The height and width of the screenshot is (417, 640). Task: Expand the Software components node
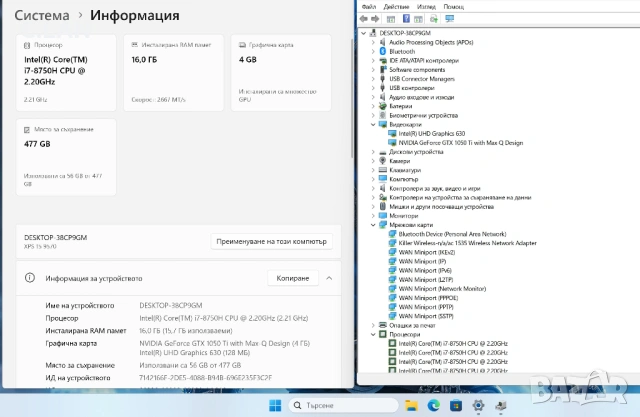pos(373,70)
